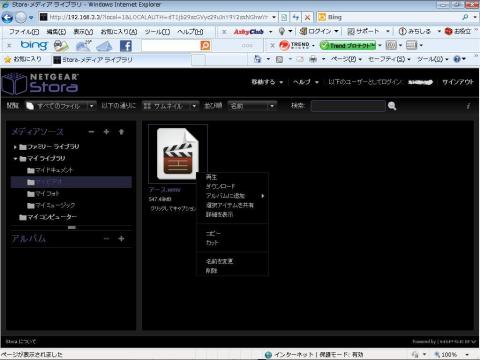Click the browser Forward button
480x360 pixels.
21,17
